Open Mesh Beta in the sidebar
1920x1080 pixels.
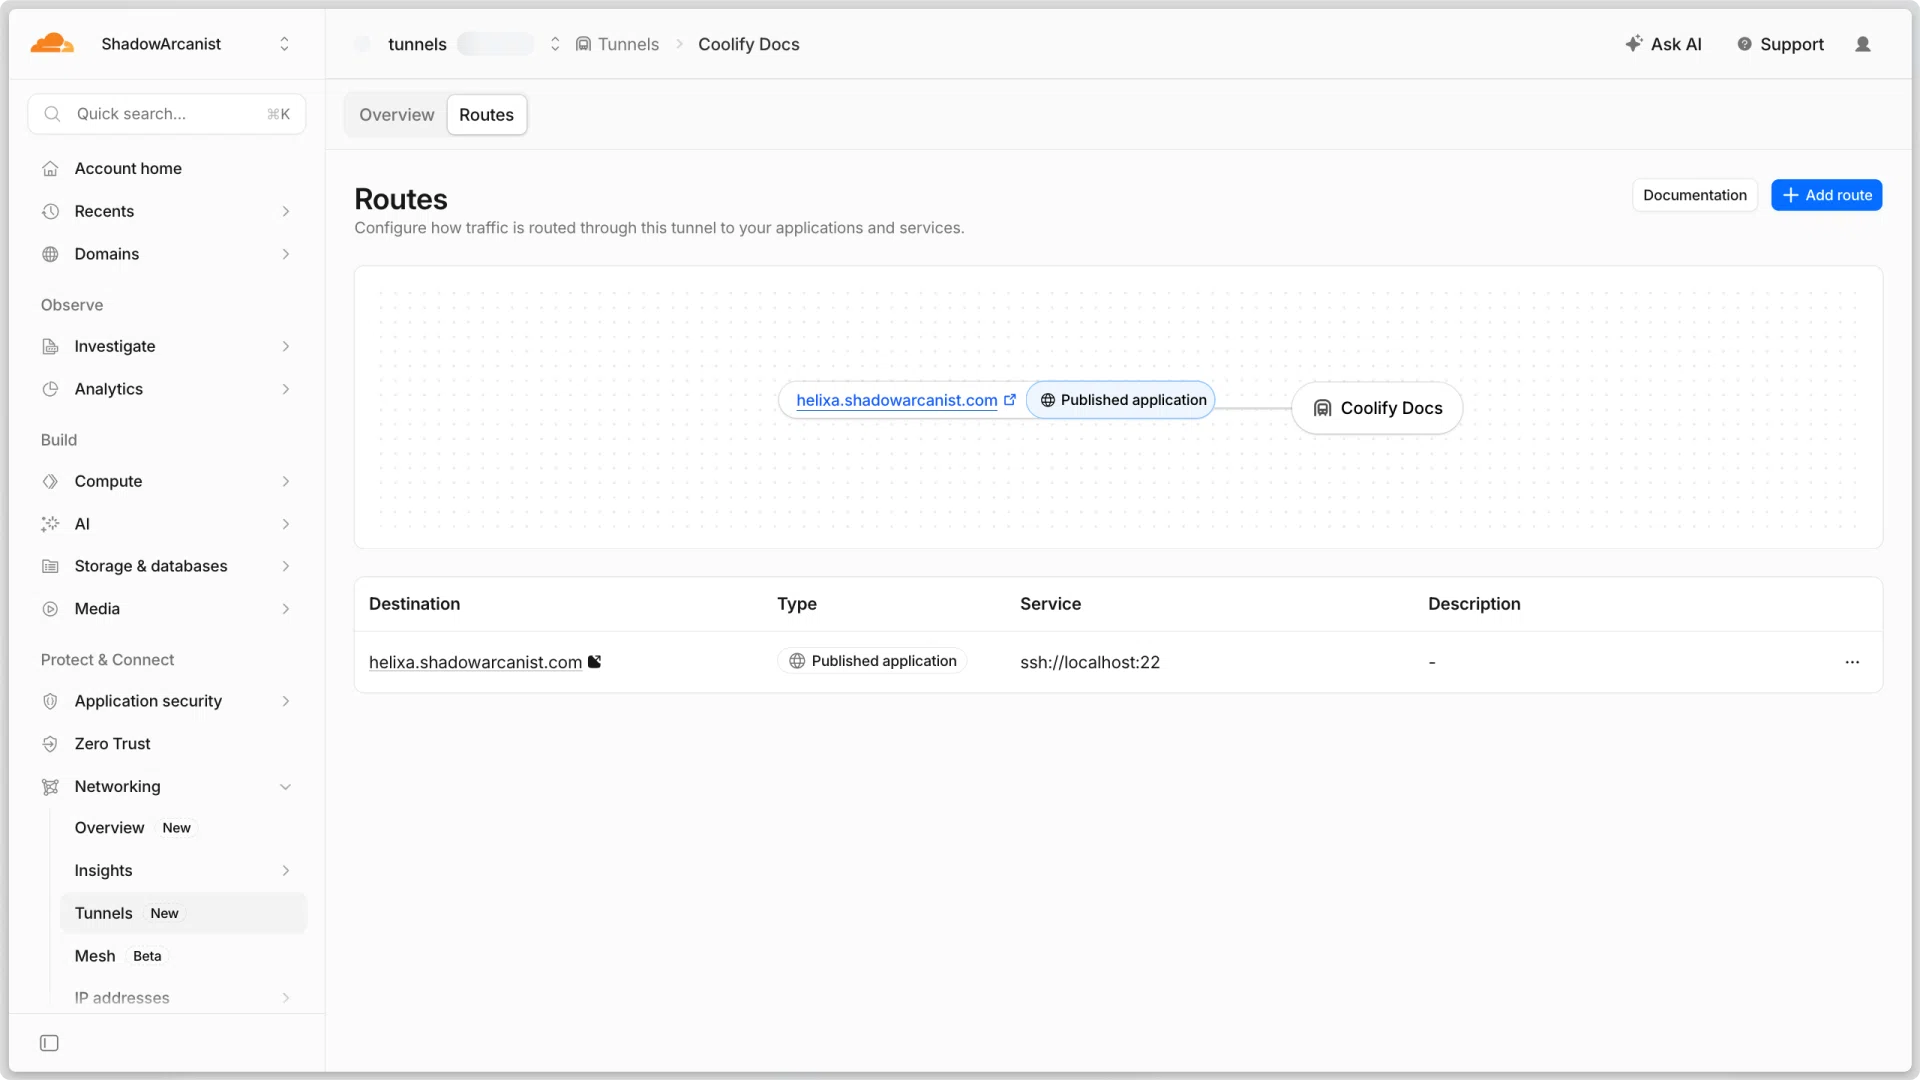[x=183, y=956]
